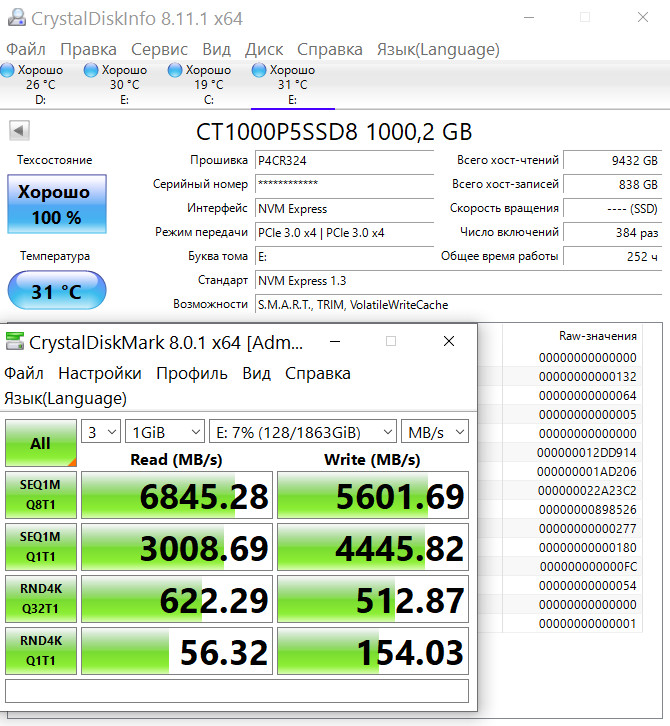Click the green All benchmark button
Viewport: 670px width, 726px height.
coord(41,443)
